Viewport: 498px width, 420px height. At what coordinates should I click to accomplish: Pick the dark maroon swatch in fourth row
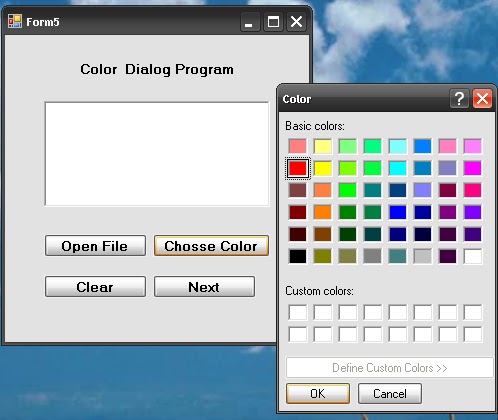[298, 212]
